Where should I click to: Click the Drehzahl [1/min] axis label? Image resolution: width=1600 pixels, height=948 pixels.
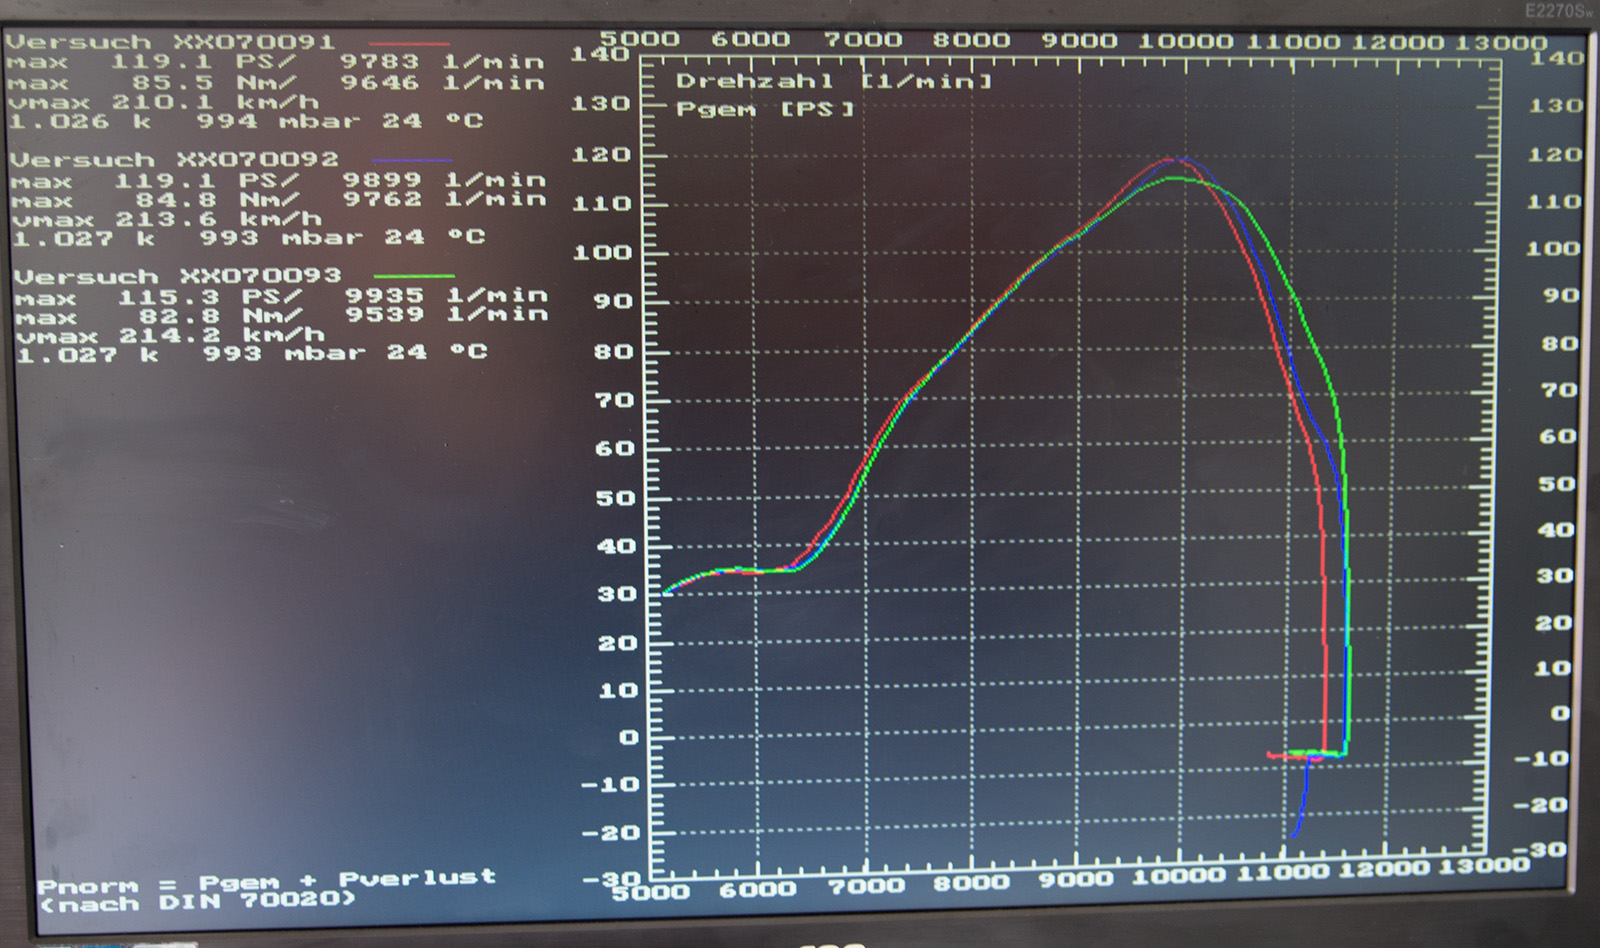[x=834, y=81]
